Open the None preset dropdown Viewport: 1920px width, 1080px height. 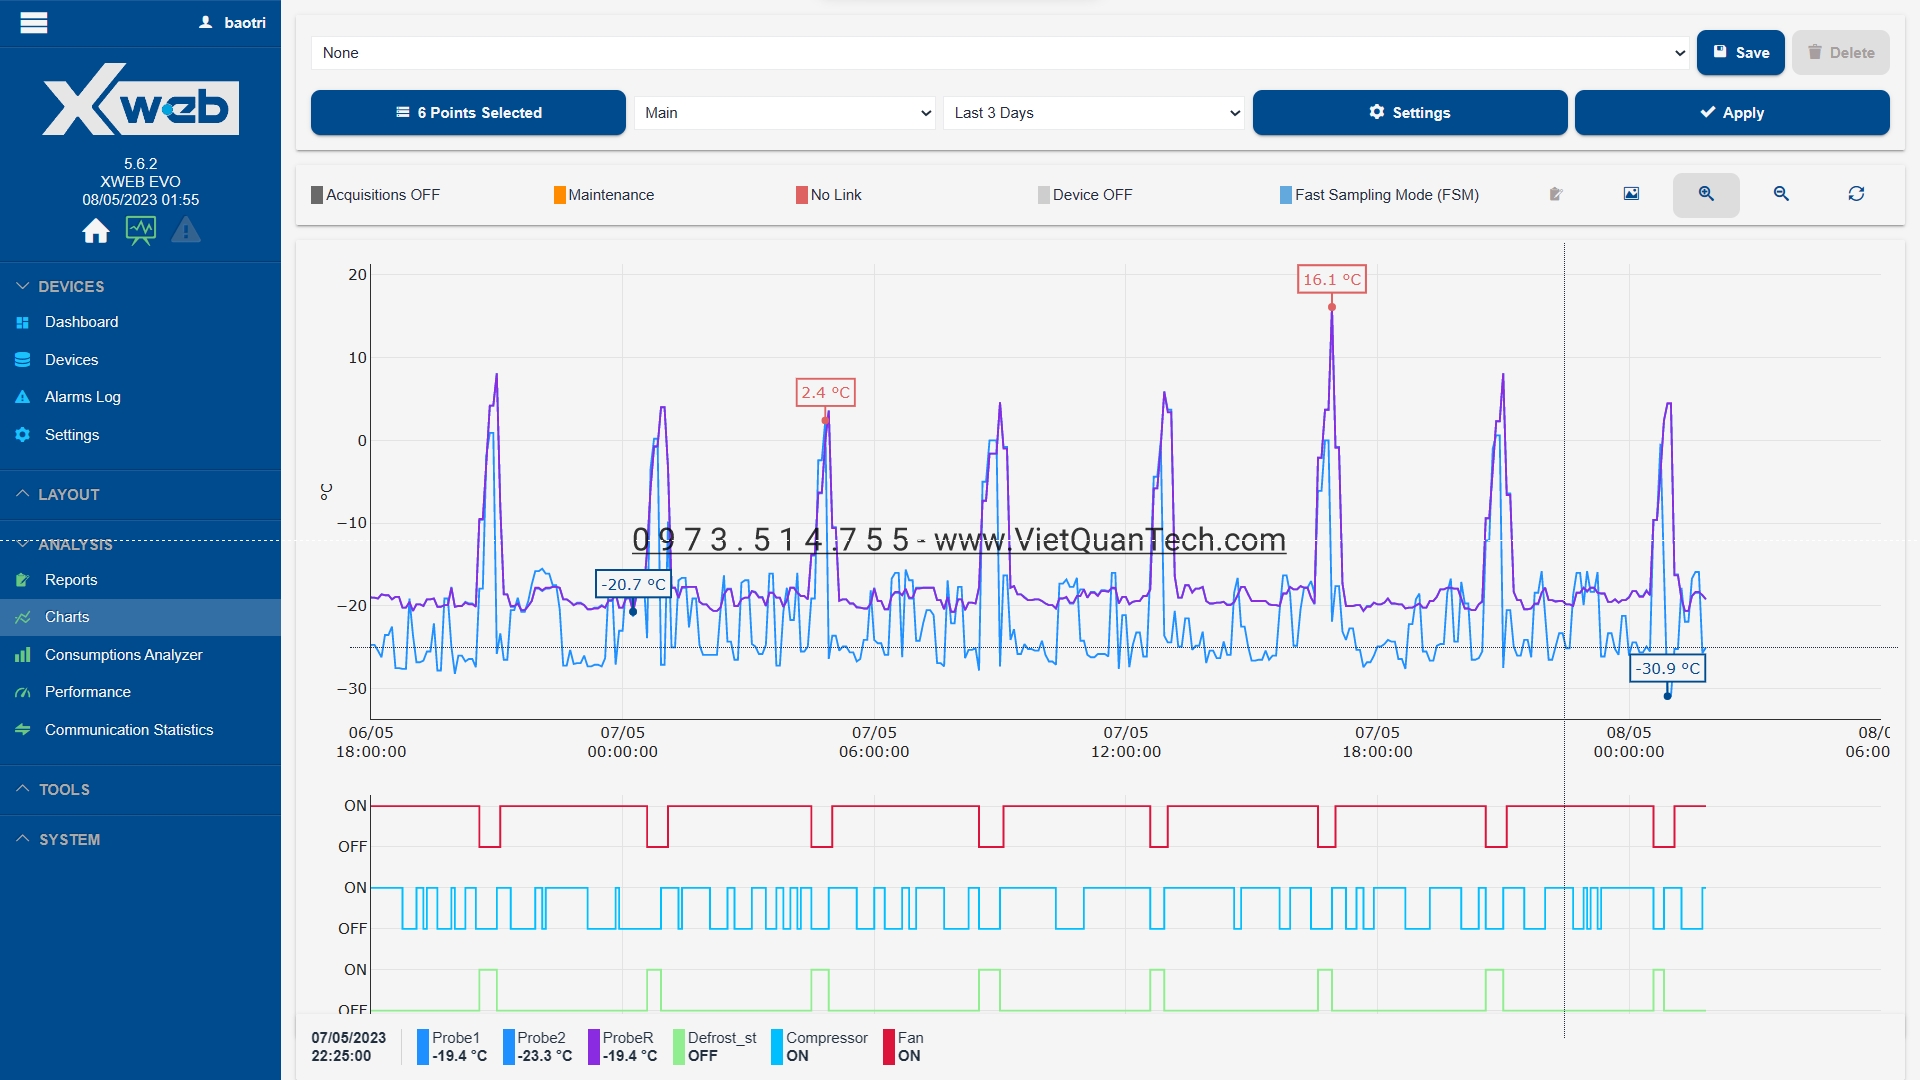coord(1000,53)
